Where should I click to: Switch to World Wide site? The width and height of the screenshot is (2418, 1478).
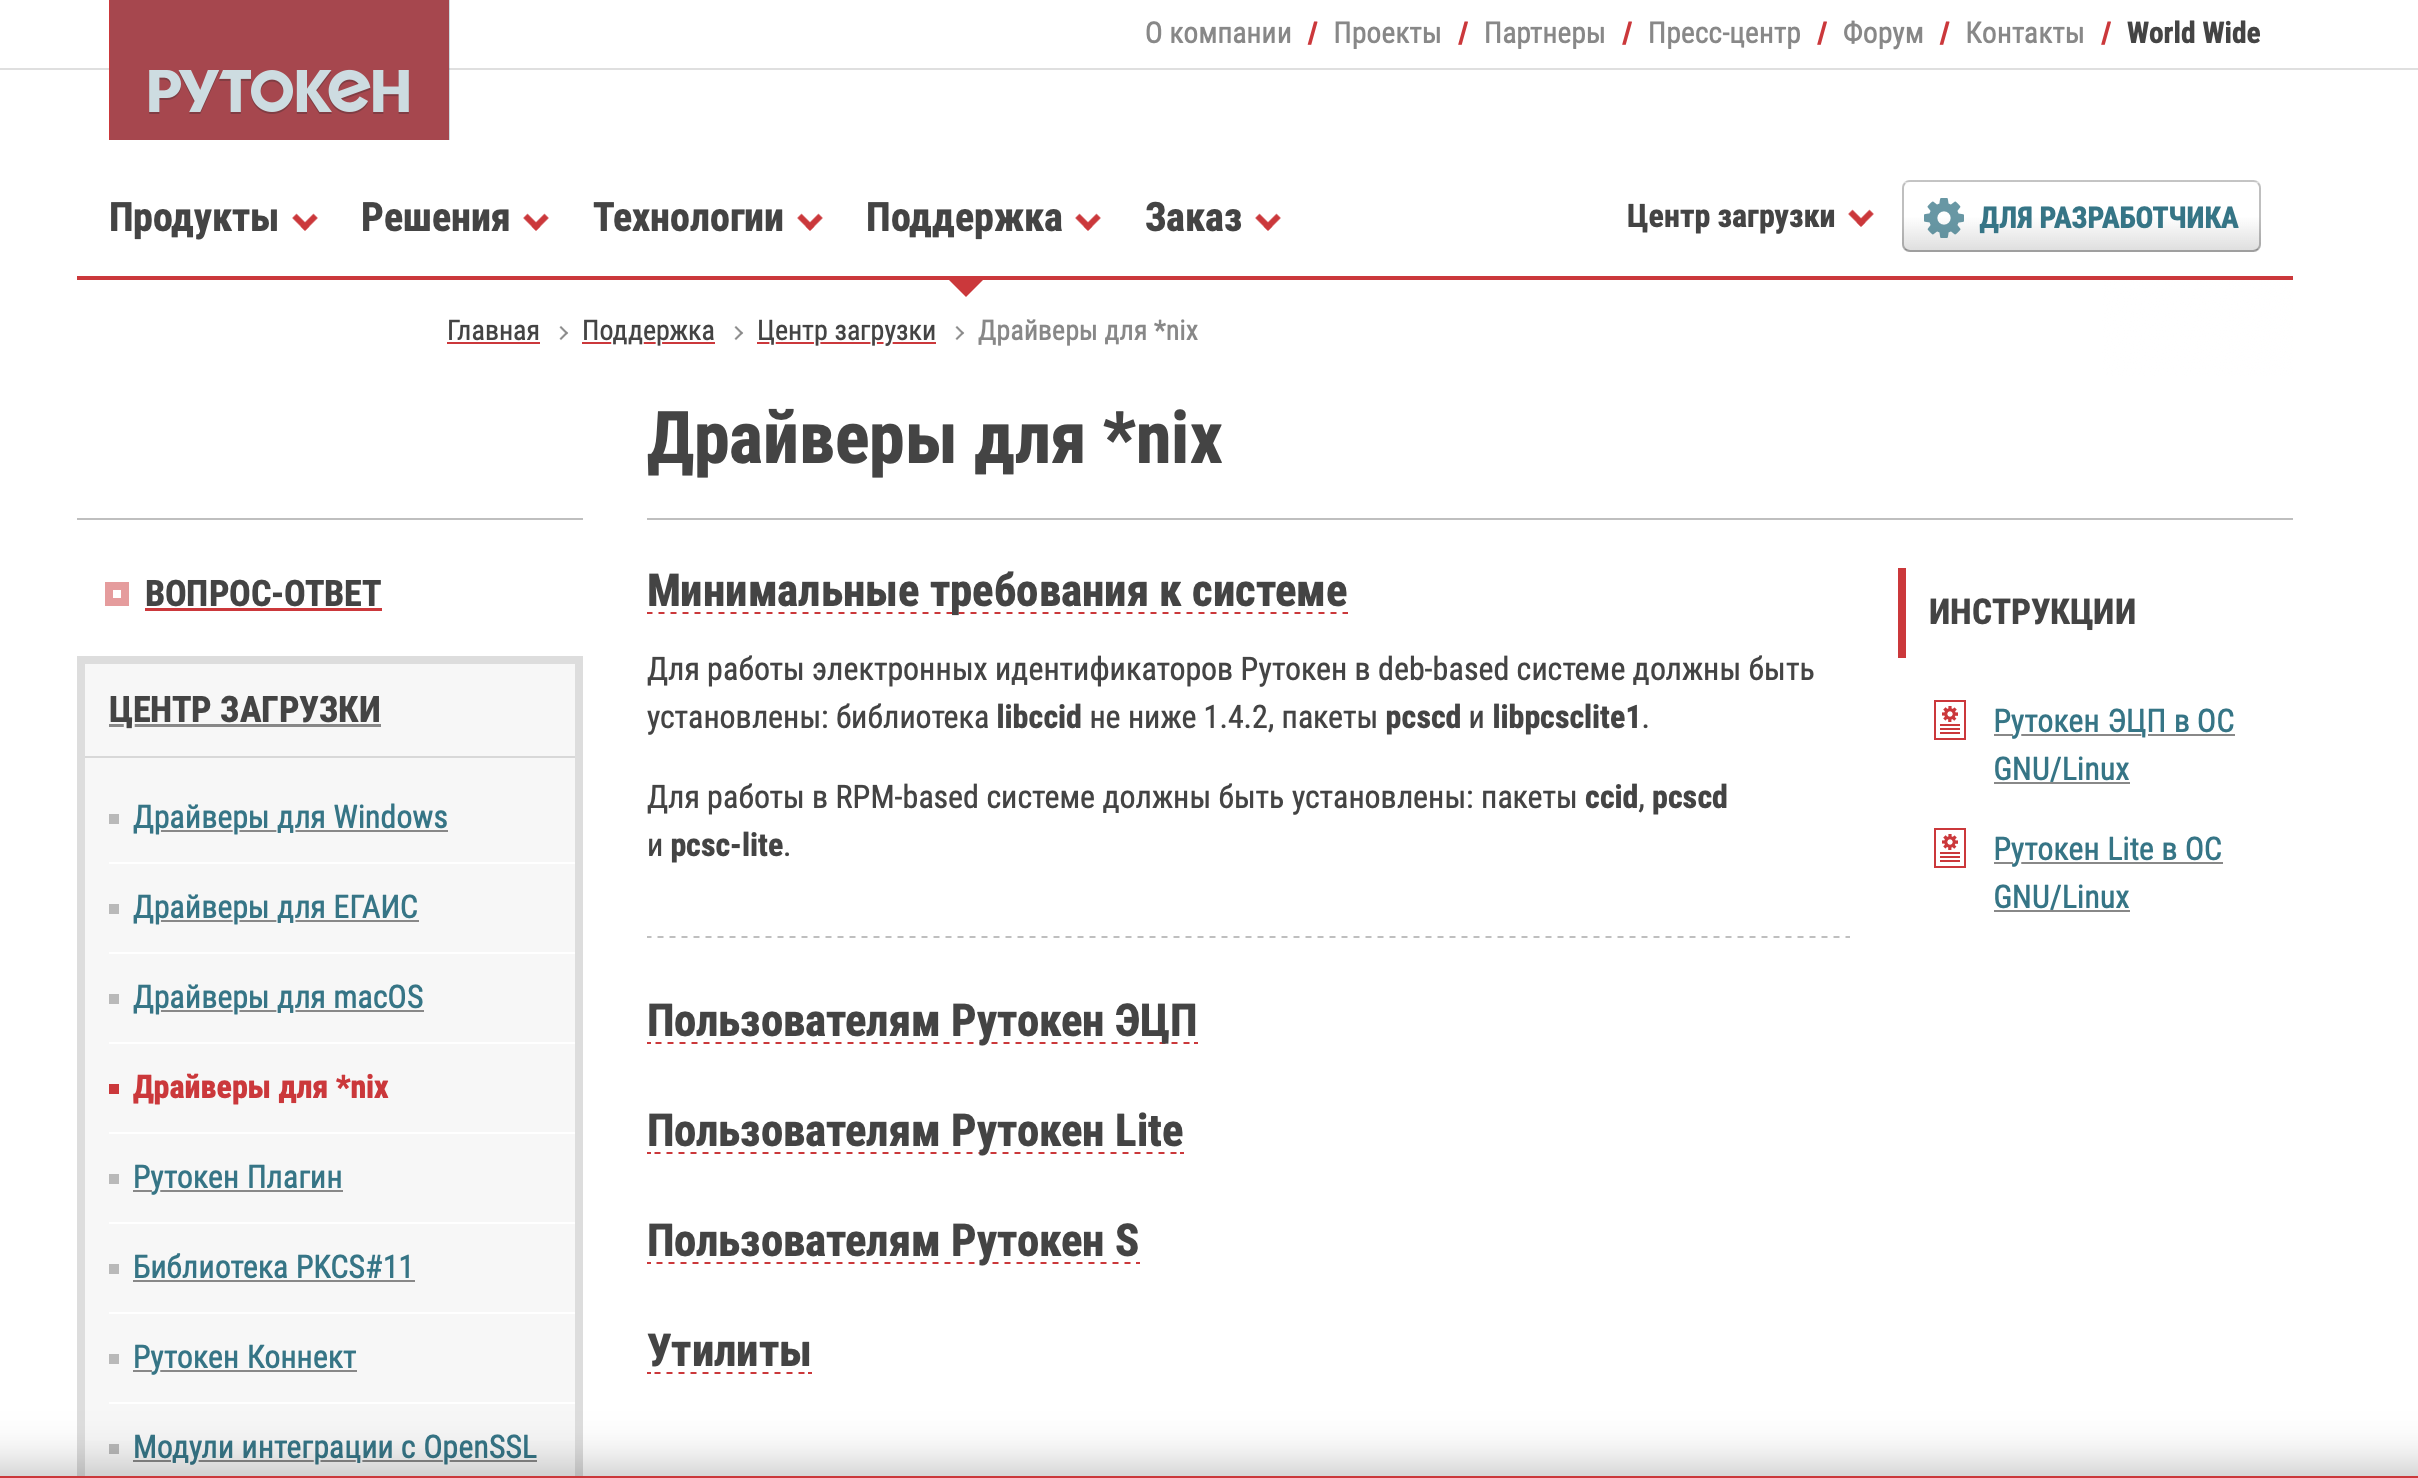[2194, 33]
